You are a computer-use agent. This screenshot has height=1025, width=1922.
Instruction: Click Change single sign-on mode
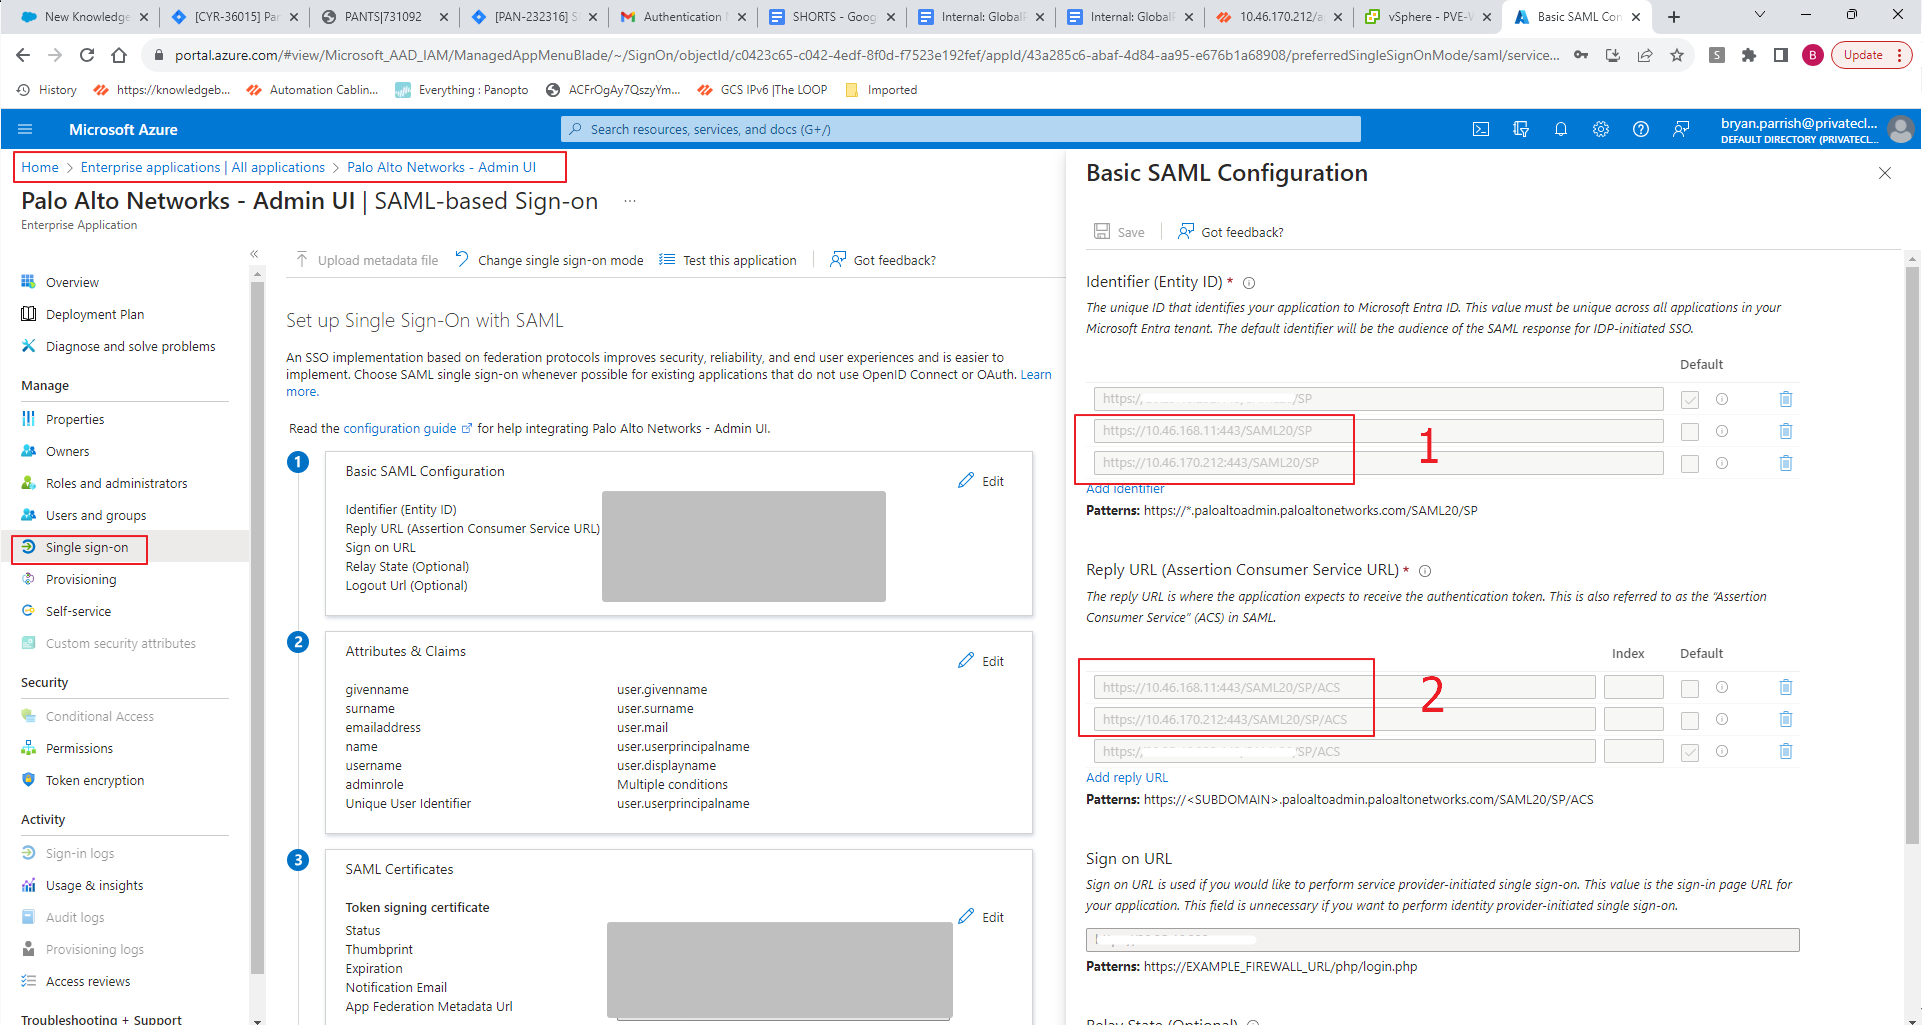click(549, 260)
